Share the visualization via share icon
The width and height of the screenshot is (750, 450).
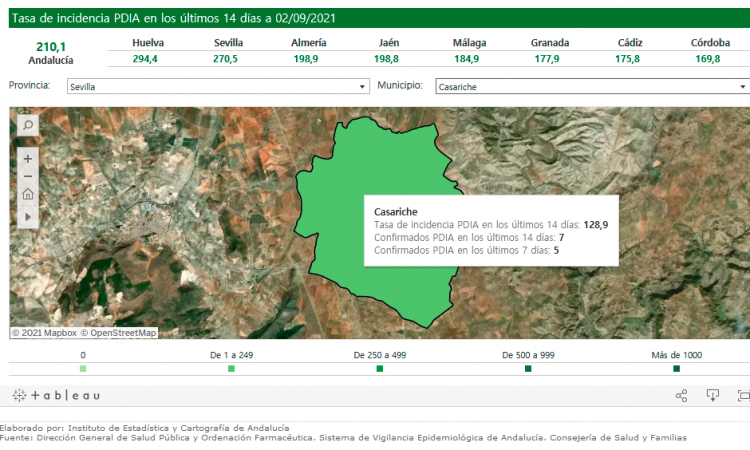(681, 396)
